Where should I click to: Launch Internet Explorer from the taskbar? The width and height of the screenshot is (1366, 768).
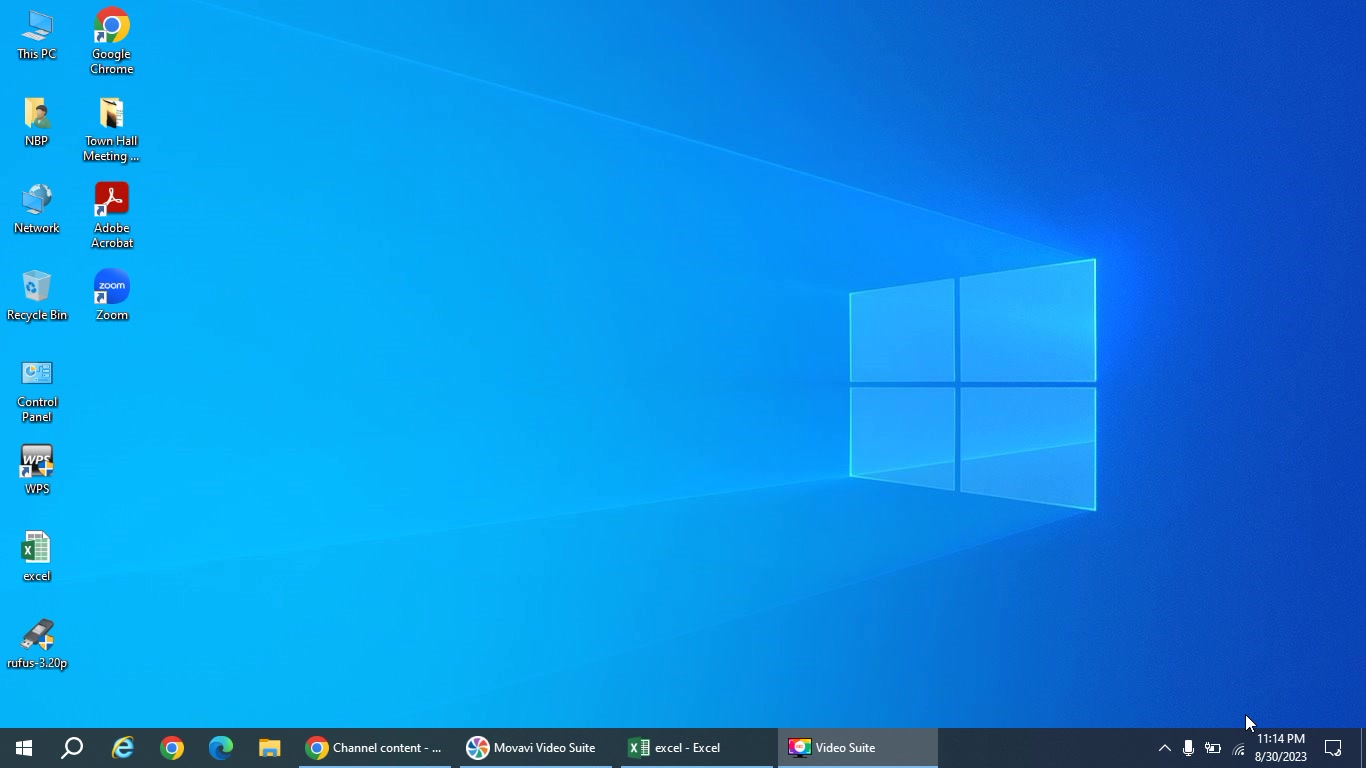122,748
